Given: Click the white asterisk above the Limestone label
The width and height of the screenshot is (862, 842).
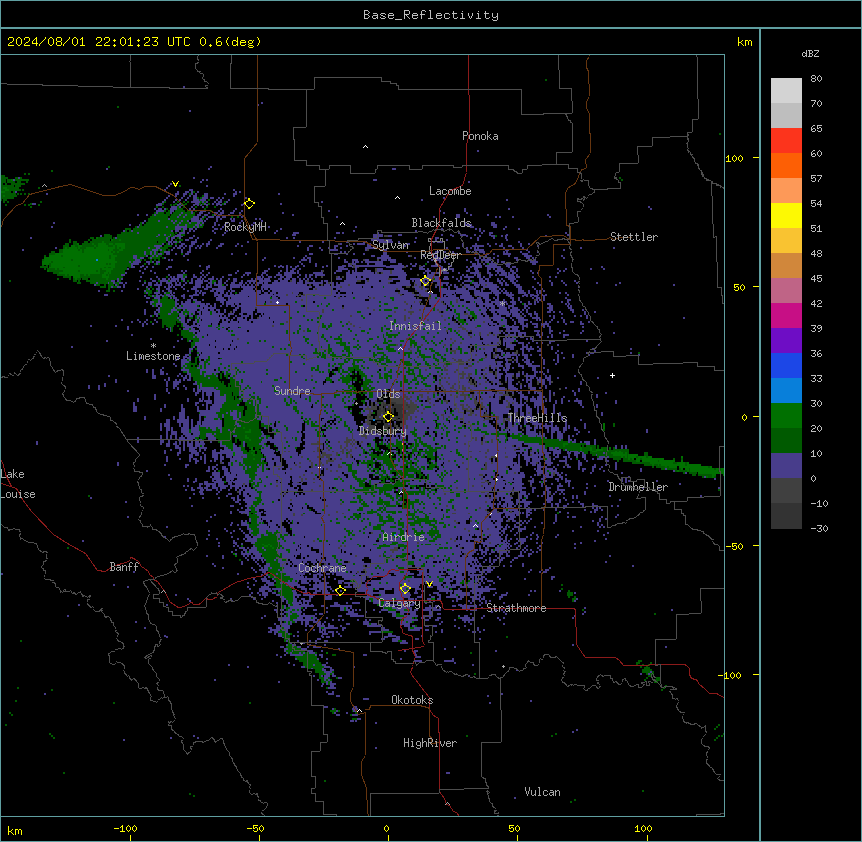Looking at the screenshot, I should (x=153, y=345).
